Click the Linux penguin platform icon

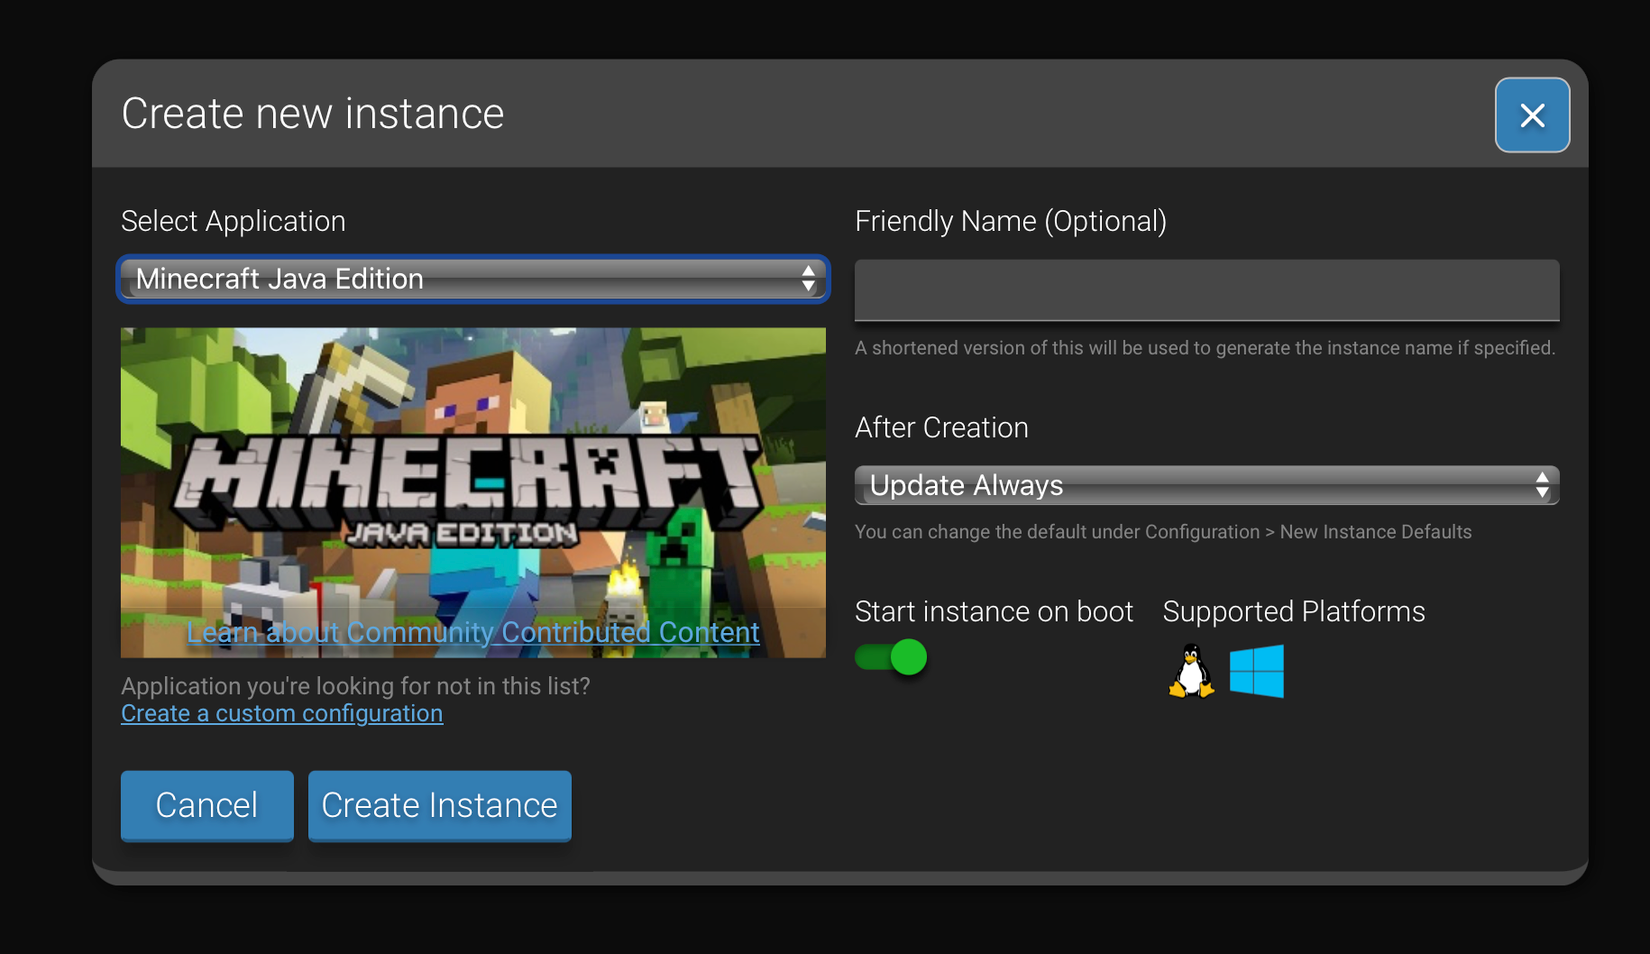1190,671
